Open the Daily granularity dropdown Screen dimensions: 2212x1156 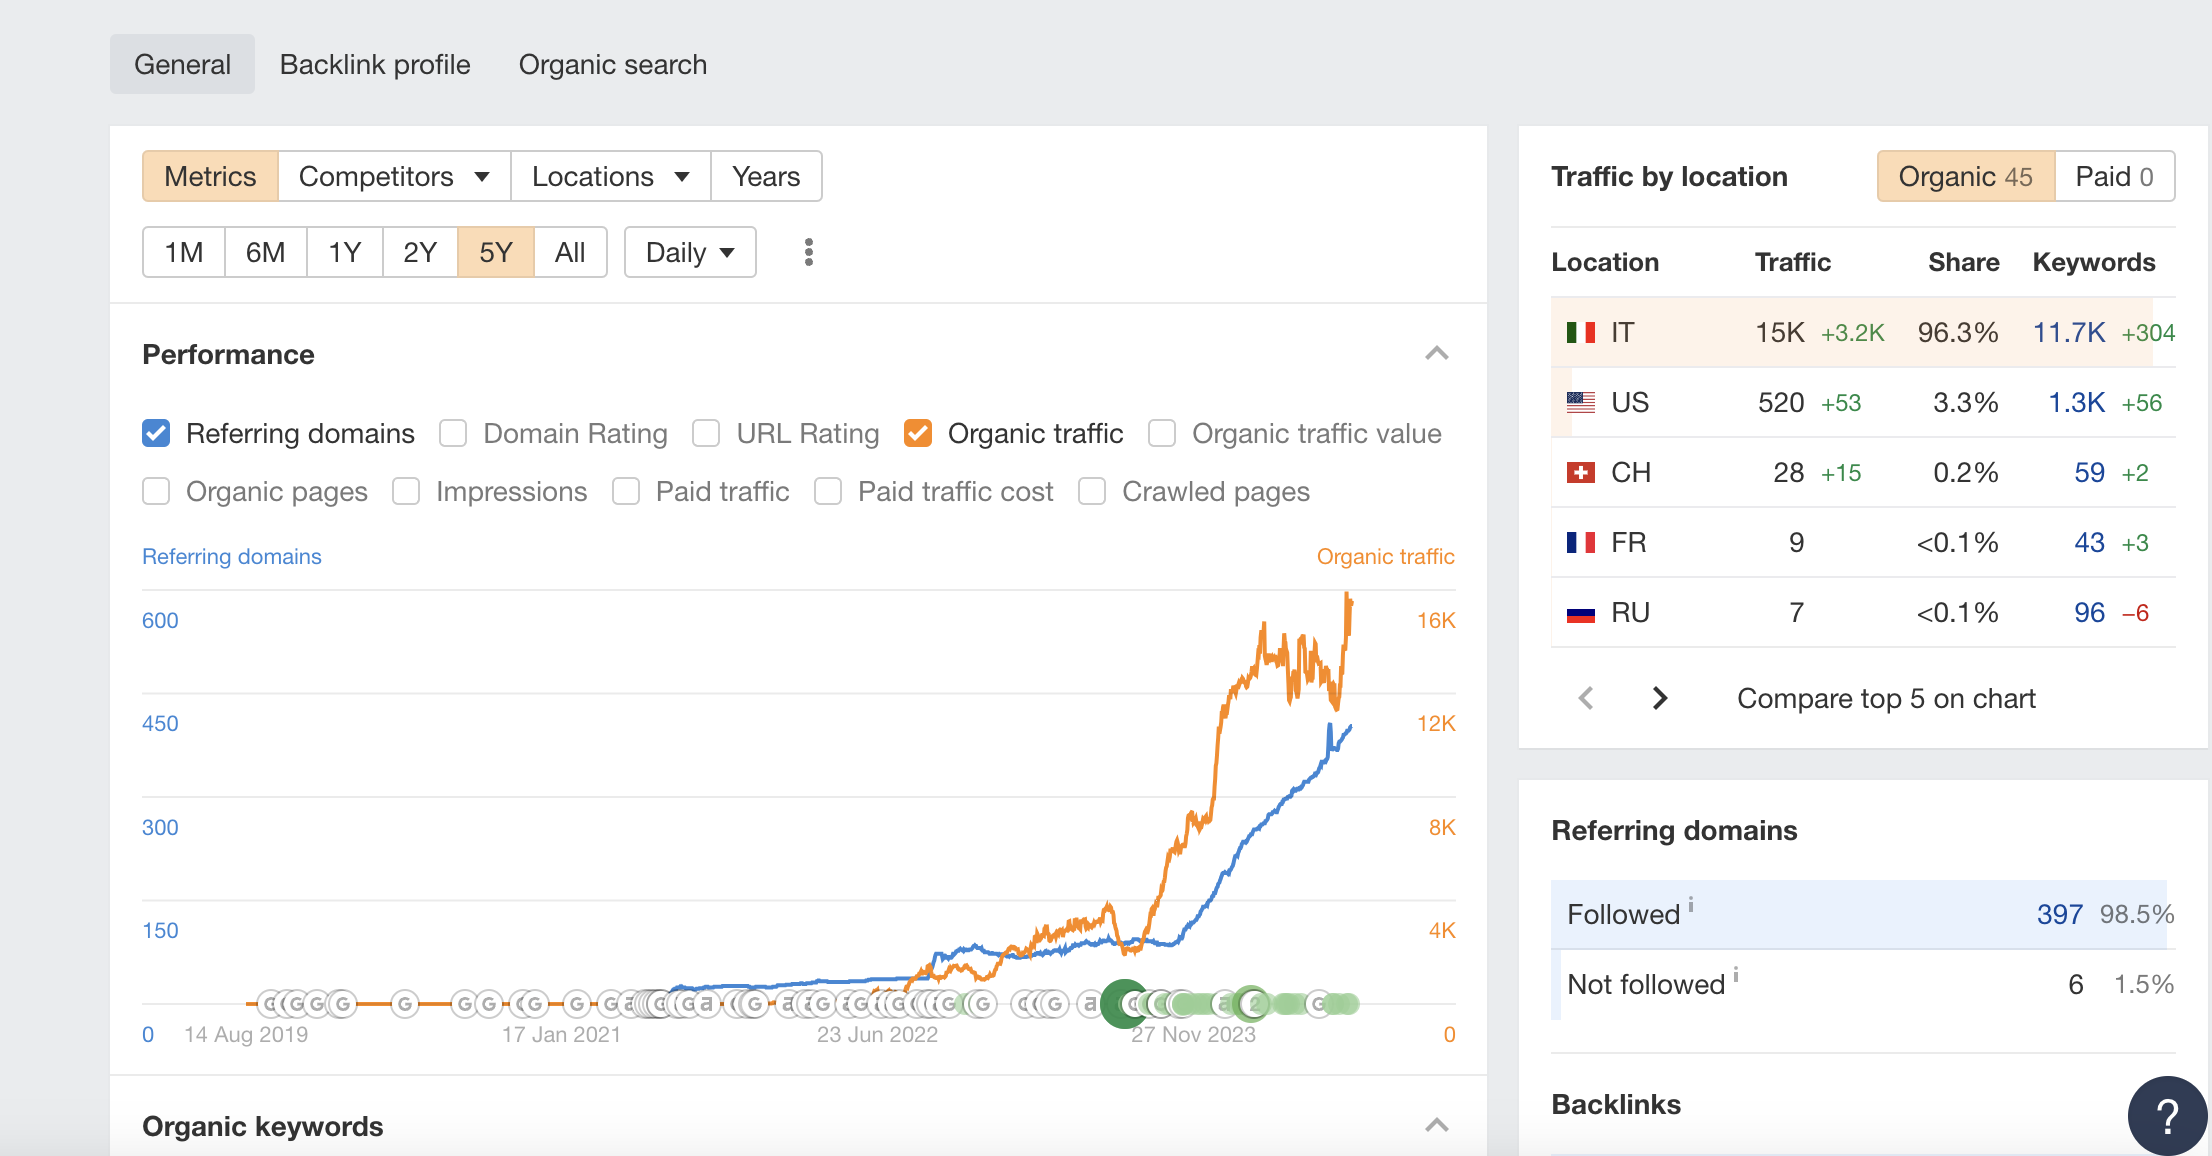690,252
